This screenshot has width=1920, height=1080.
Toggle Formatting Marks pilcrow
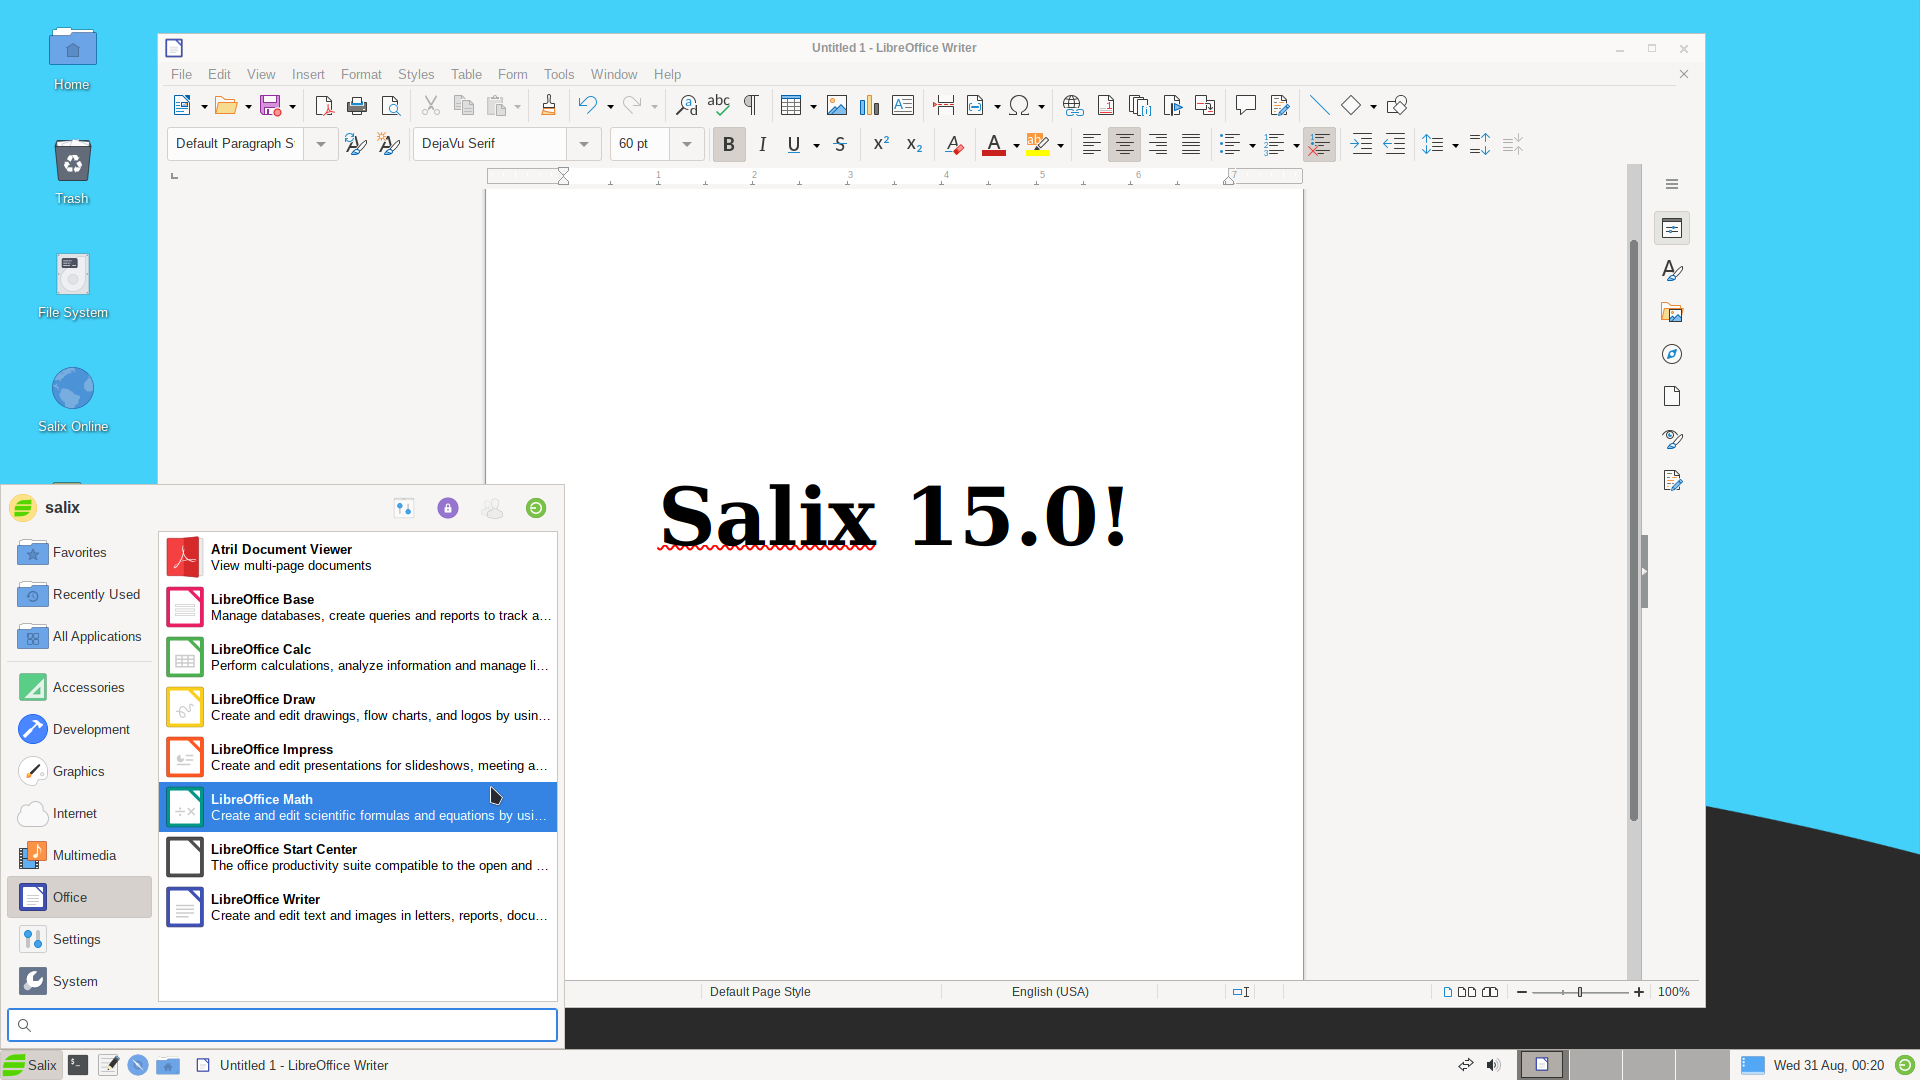(751, 106)
